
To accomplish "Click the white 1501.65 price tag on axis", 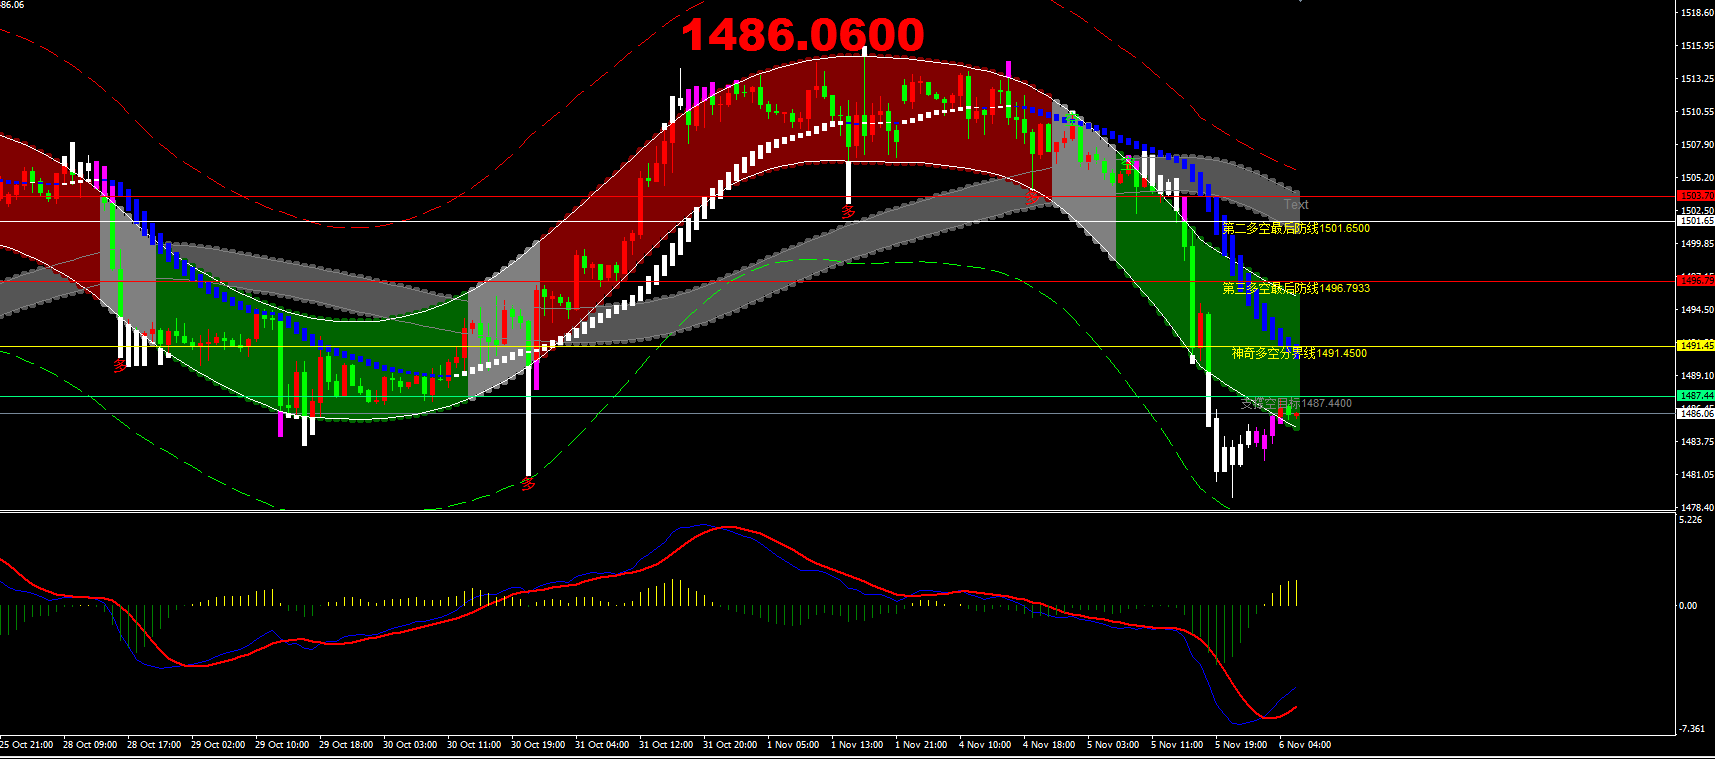I will tap(1696, 221).
